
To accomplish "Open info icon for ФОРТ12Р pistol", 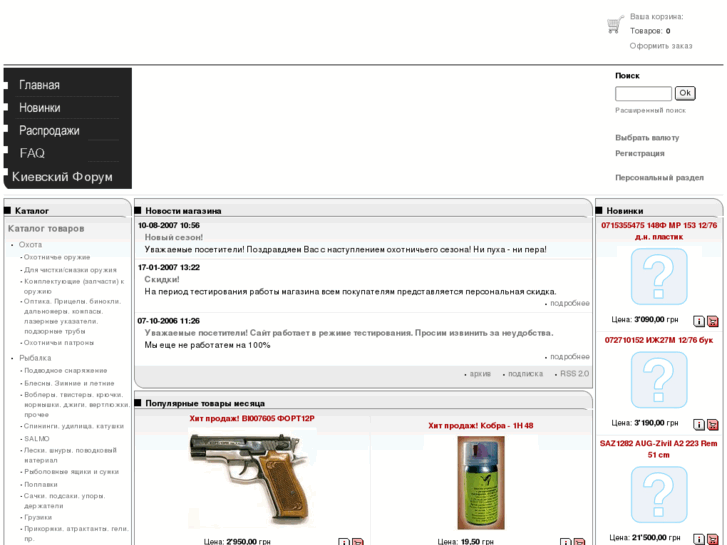I will (x=344, y=542).
